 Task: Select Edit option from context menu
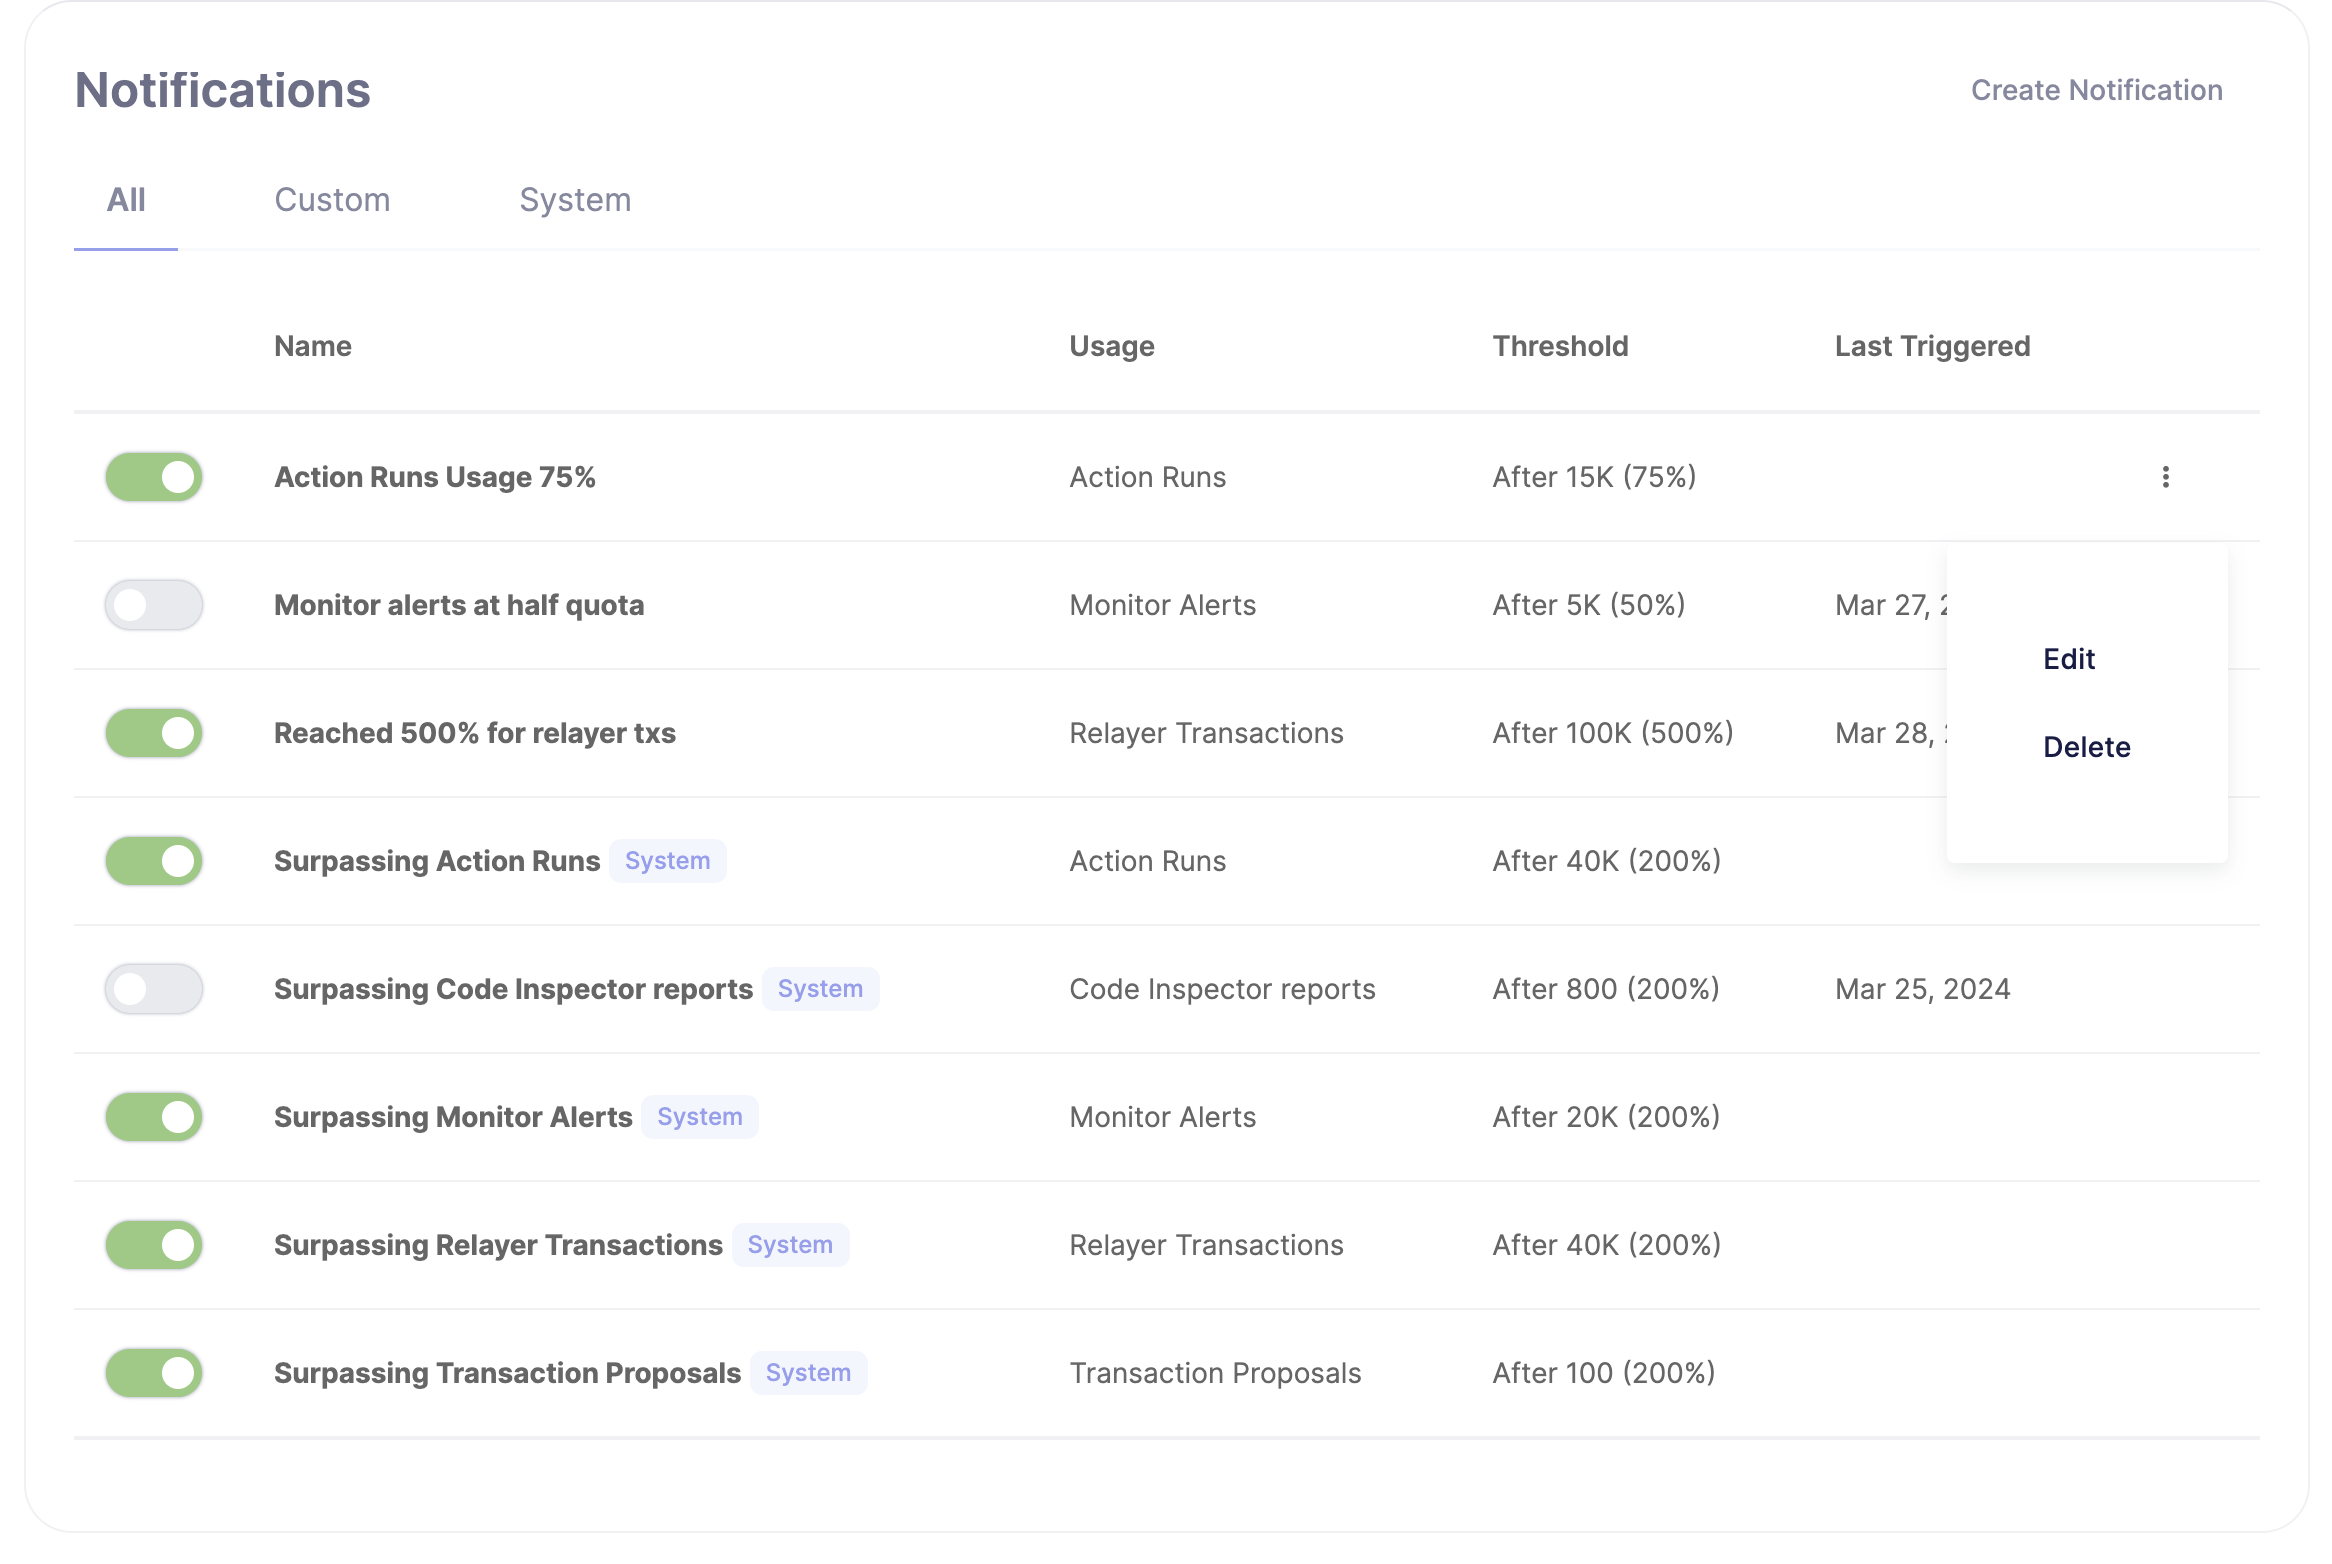(x=2068, y=658)
